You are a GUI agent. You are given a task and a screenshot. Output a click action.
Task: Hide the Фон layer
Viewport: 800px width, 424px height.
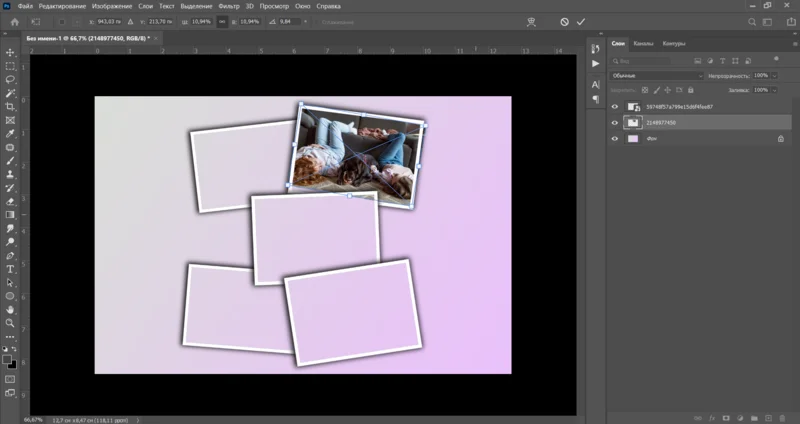pyautogui.click(x=615, y=139)
